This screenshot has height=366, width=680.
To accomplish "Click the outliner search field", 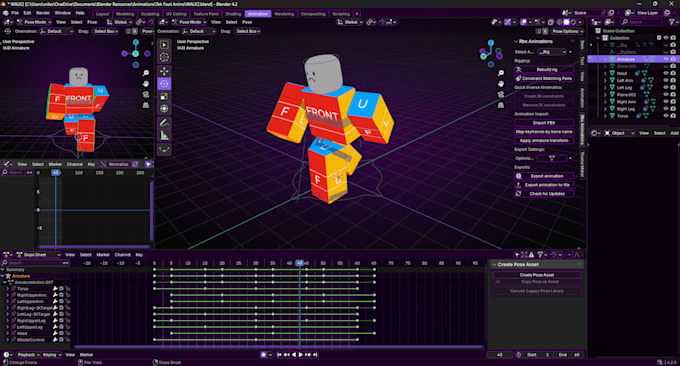I will click(x=642, y=22).
